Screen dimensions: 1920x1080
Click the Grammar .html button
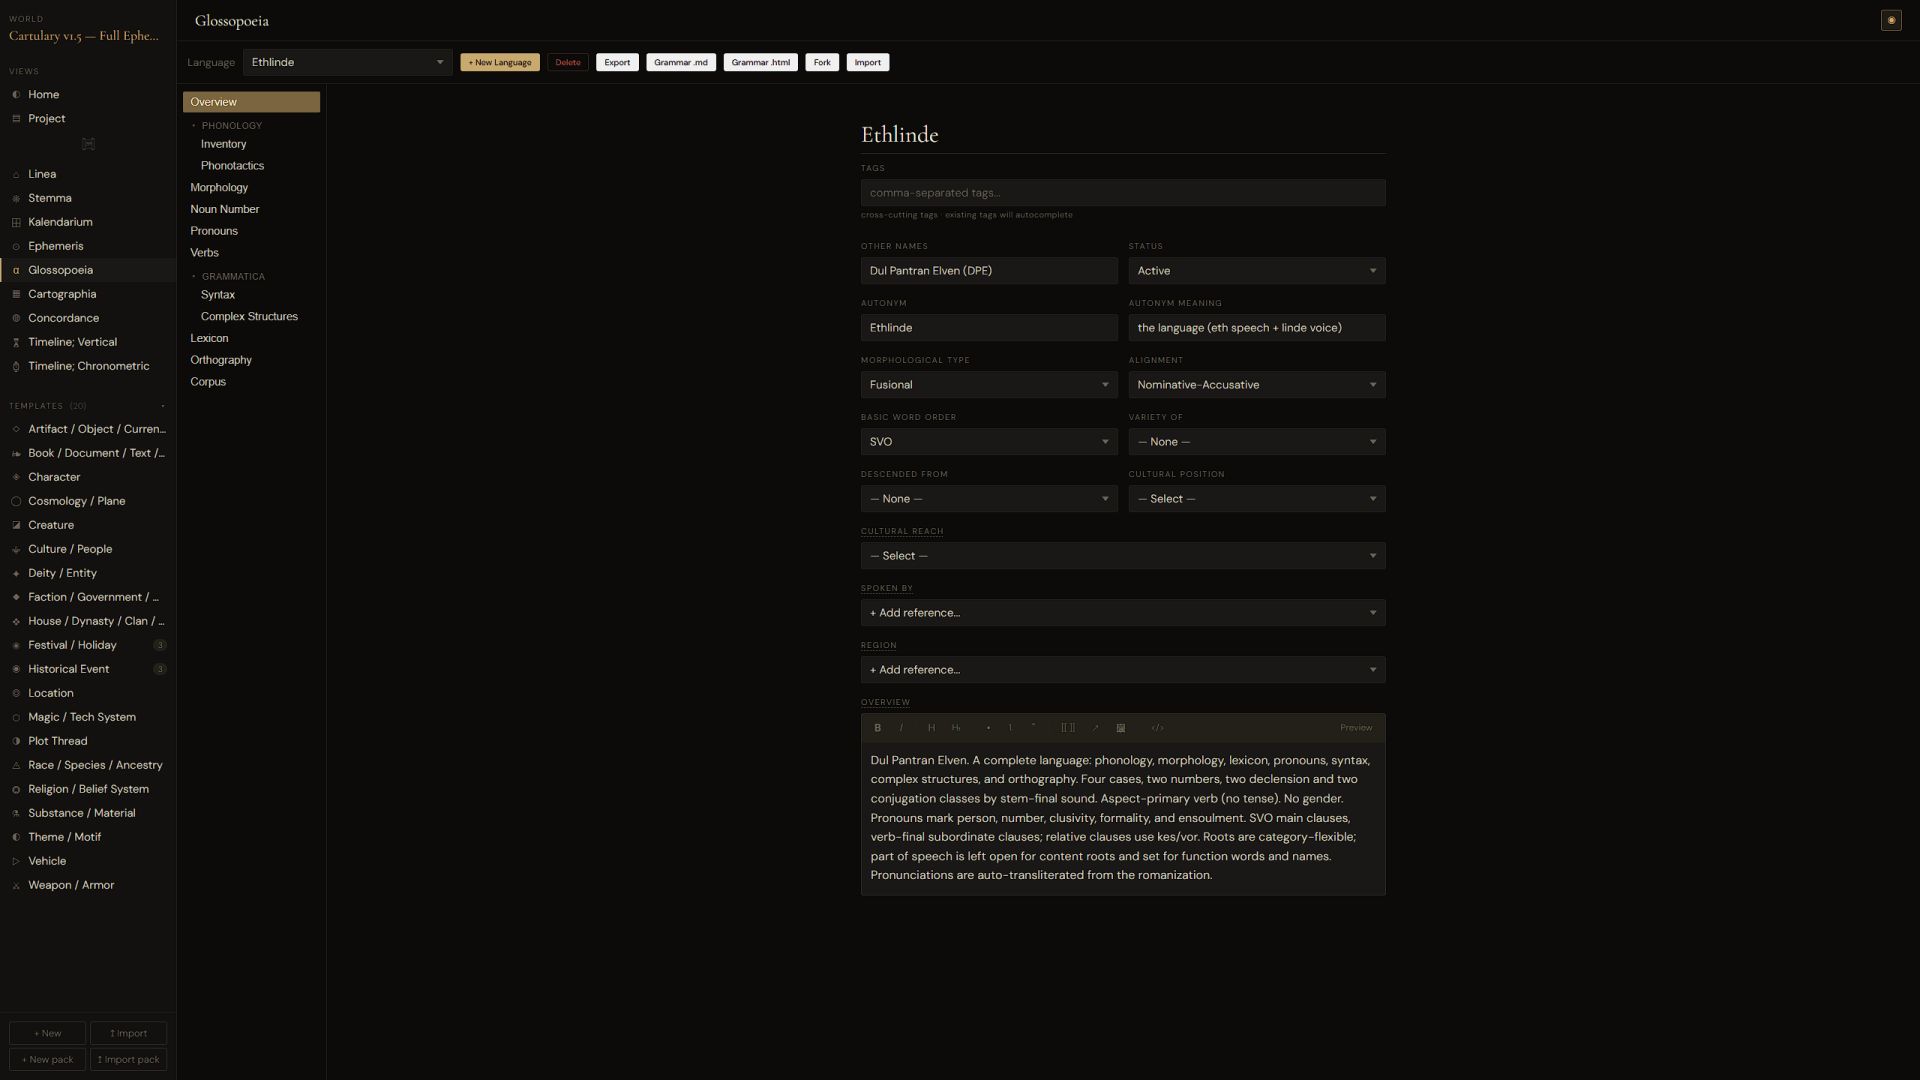click(760, 62)
